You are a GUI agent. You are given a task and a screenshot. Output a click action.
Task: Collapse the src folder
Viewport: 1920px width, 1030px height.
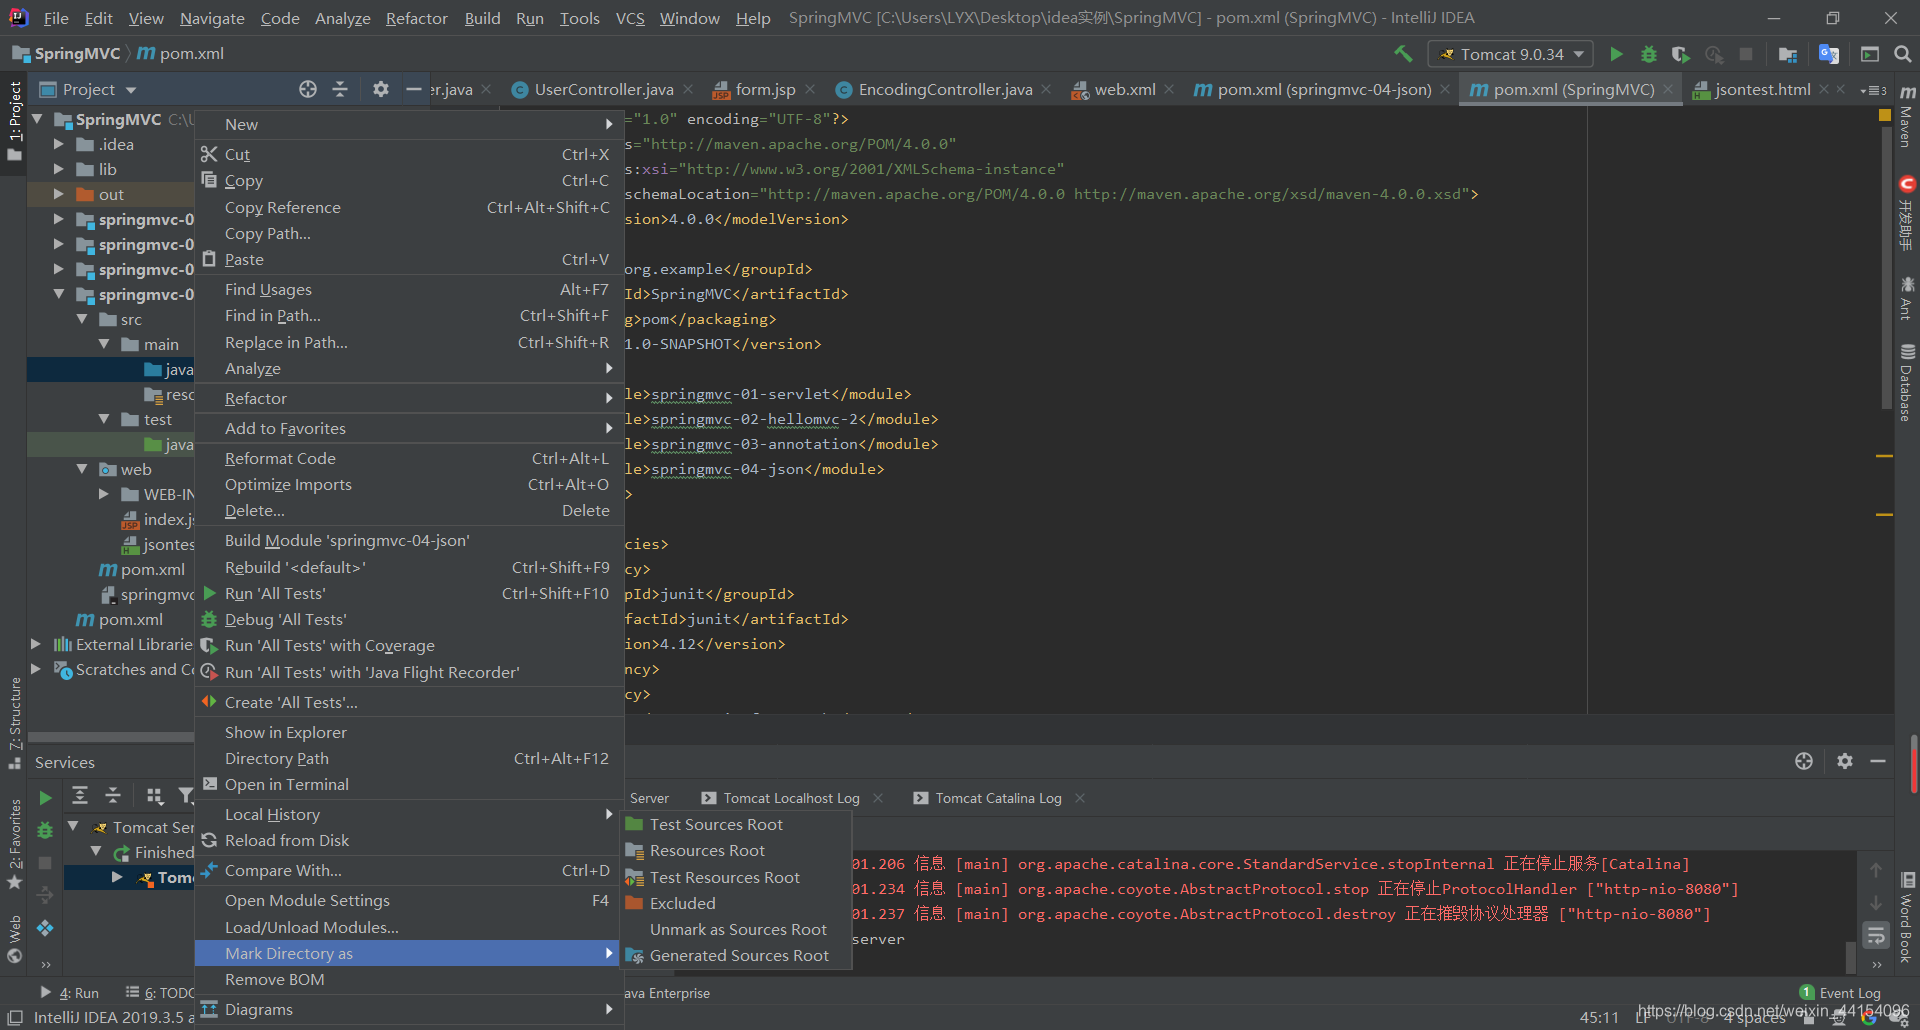(x=82, y=319)
